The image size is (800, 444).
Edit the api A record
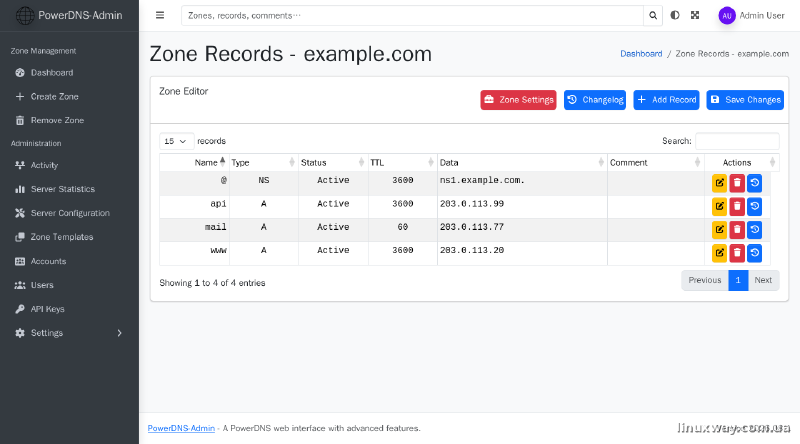719,206
